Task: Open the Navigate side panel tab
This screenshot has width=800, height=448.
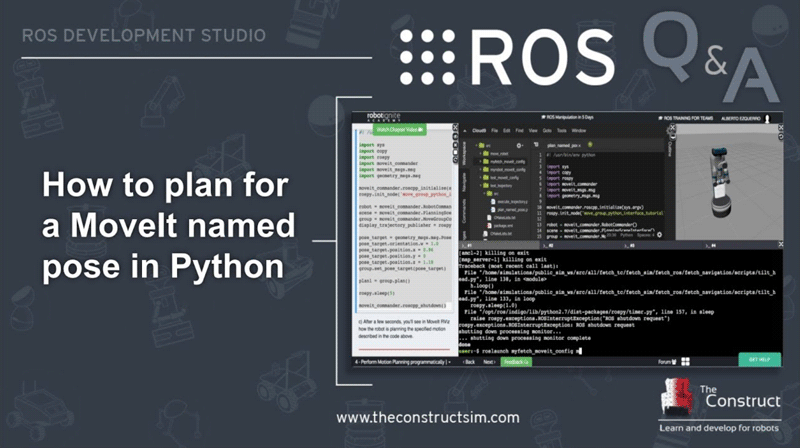Action: (464, 182)
